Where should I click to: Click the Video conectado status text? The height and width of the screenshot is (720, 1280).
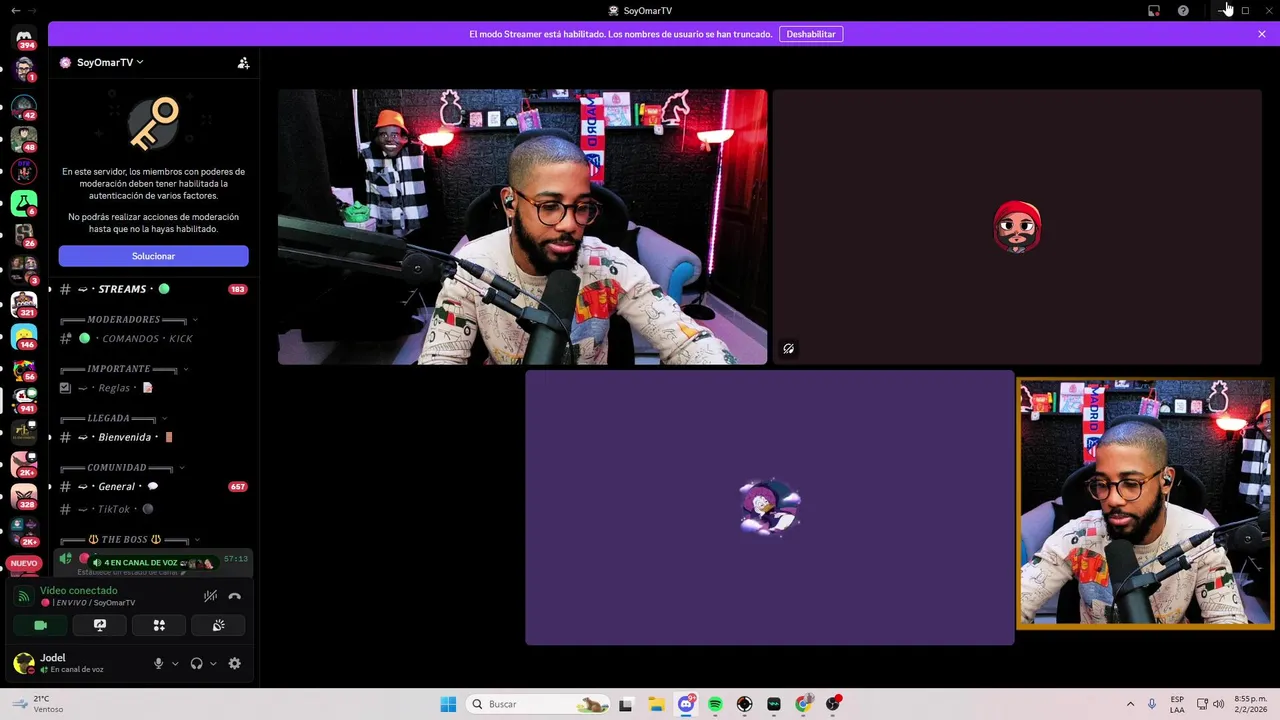coord(78,591)
